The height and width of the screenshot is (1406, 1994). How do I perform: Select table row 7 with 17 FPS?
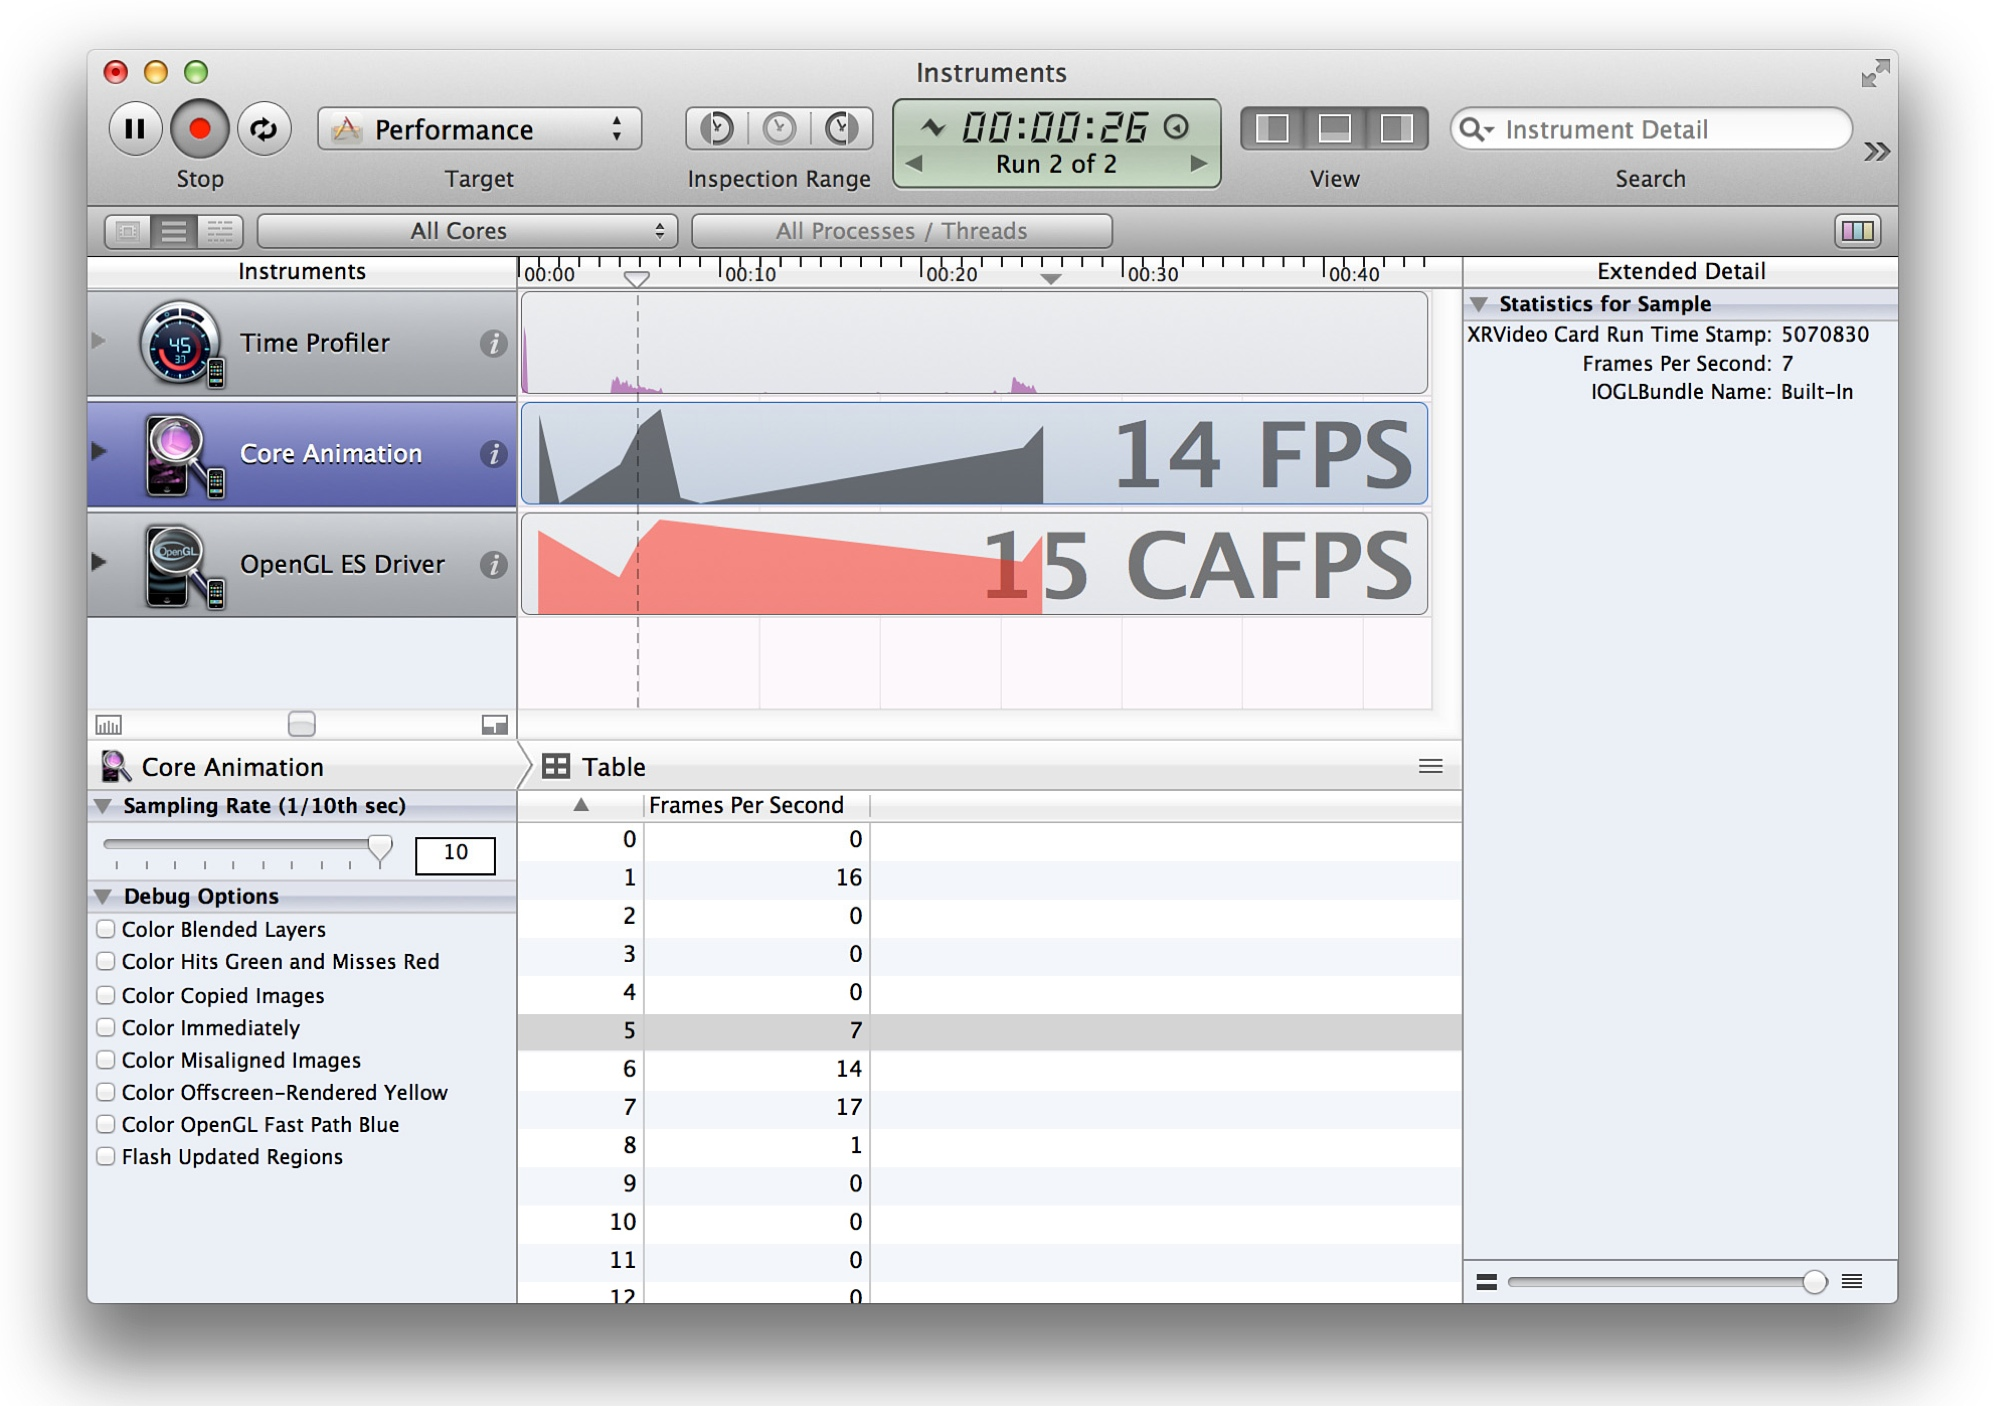pos(989,1107)
